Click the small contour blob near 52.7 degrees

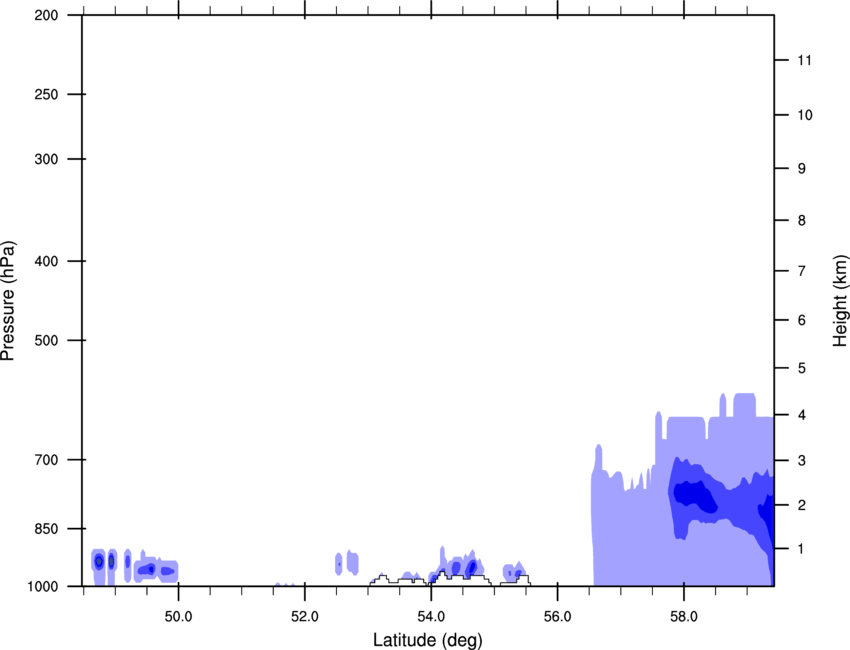coord(352,563)
